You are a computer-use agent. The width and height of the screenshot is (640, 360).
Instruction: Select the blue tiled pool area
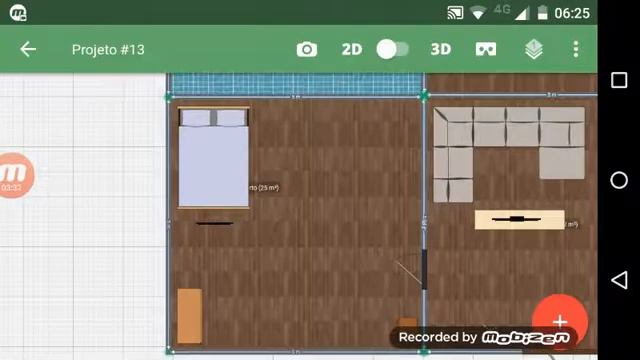297,84
